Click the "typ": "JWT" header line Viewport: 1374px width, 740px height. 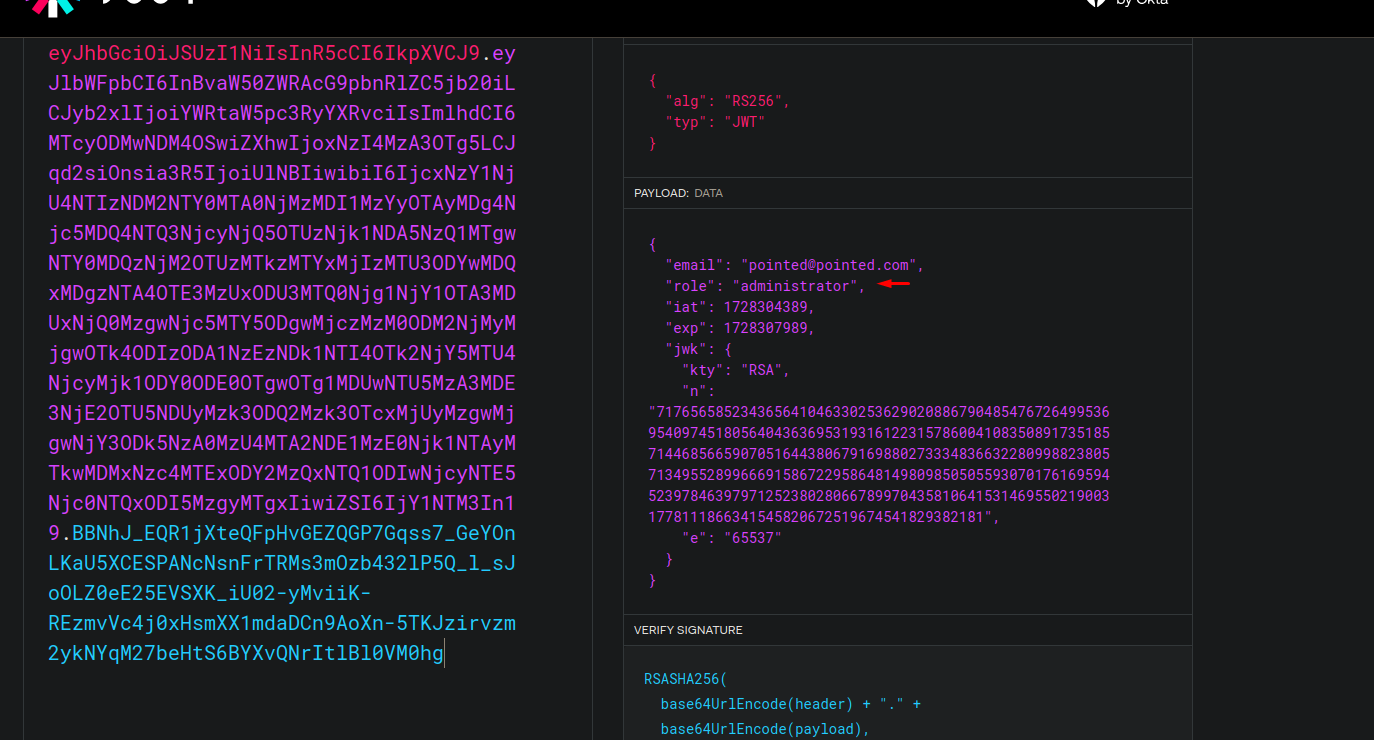coord(715,122)
